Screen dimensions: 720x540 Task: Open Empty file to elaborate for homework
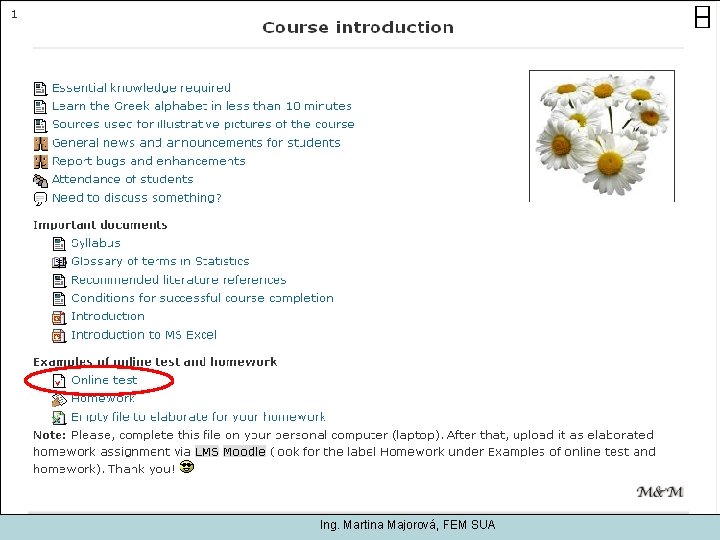click(198, 417)
